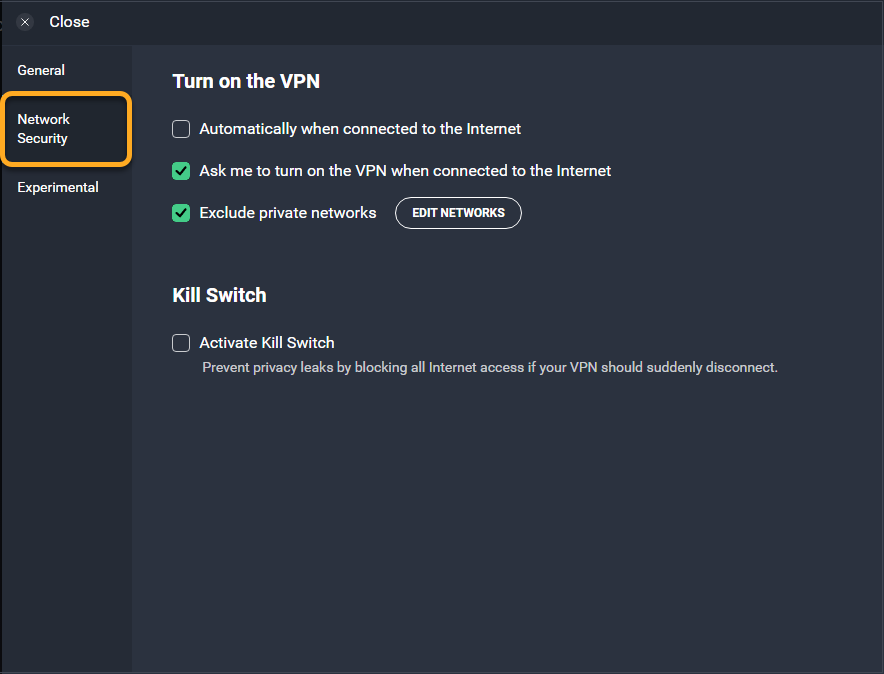Click the X icon beside Close
Image resolution: width=884 pixels, height=674 pixels.
click(25, 22)
